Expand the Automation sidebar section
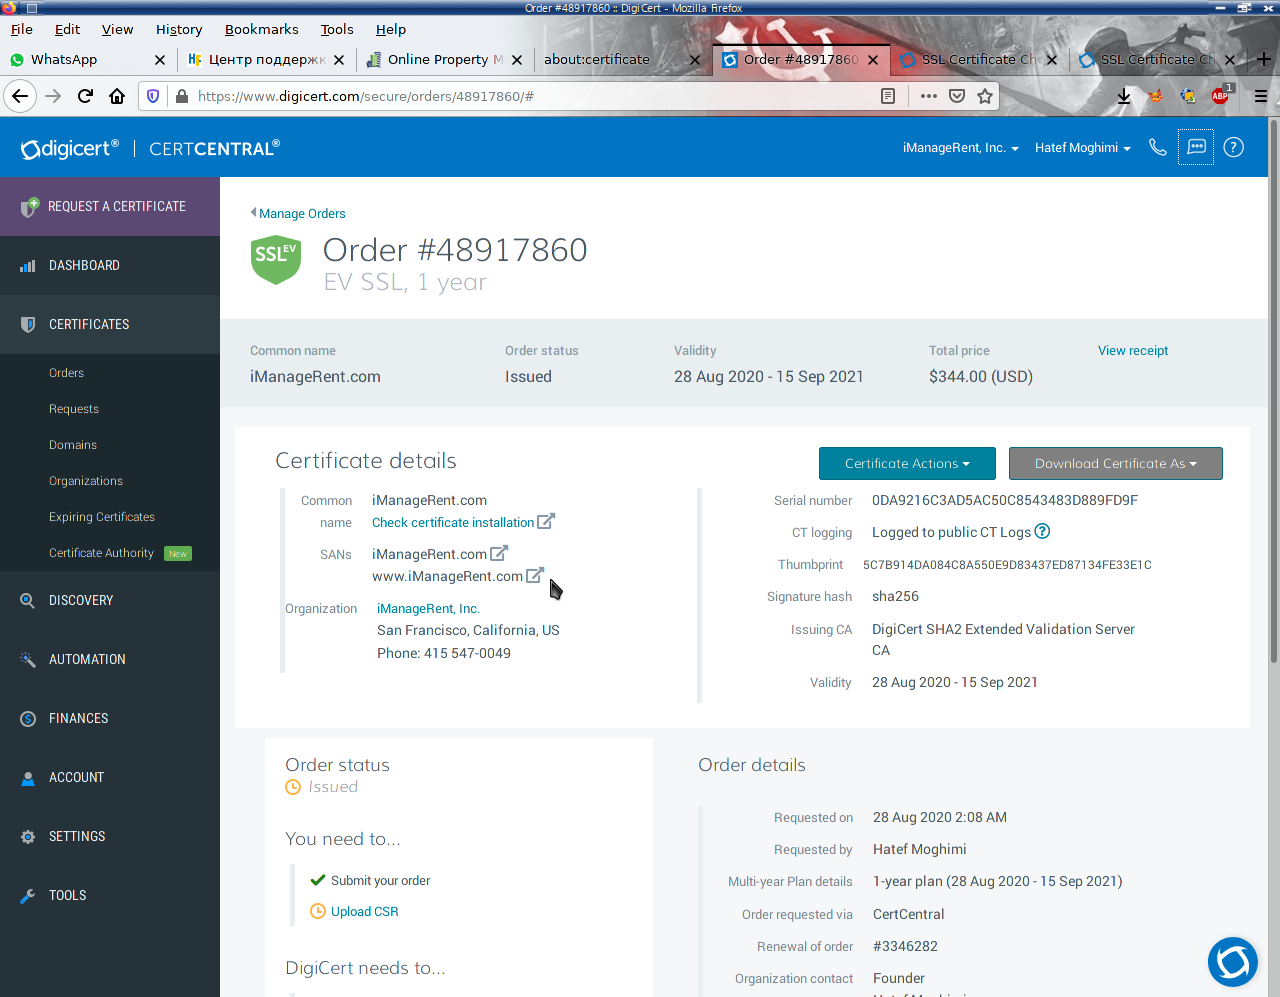 point(110,659)
